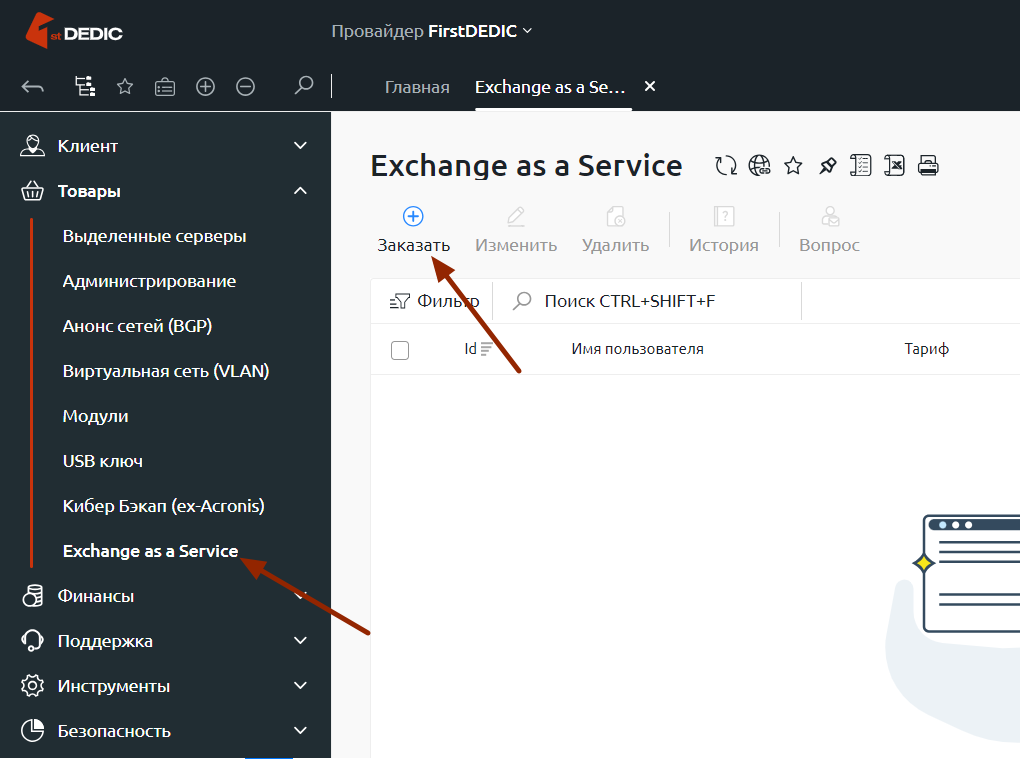1020x759 pixels.
Task: Click the circled minus icon in top toolbar
Action: coord(245,87)
